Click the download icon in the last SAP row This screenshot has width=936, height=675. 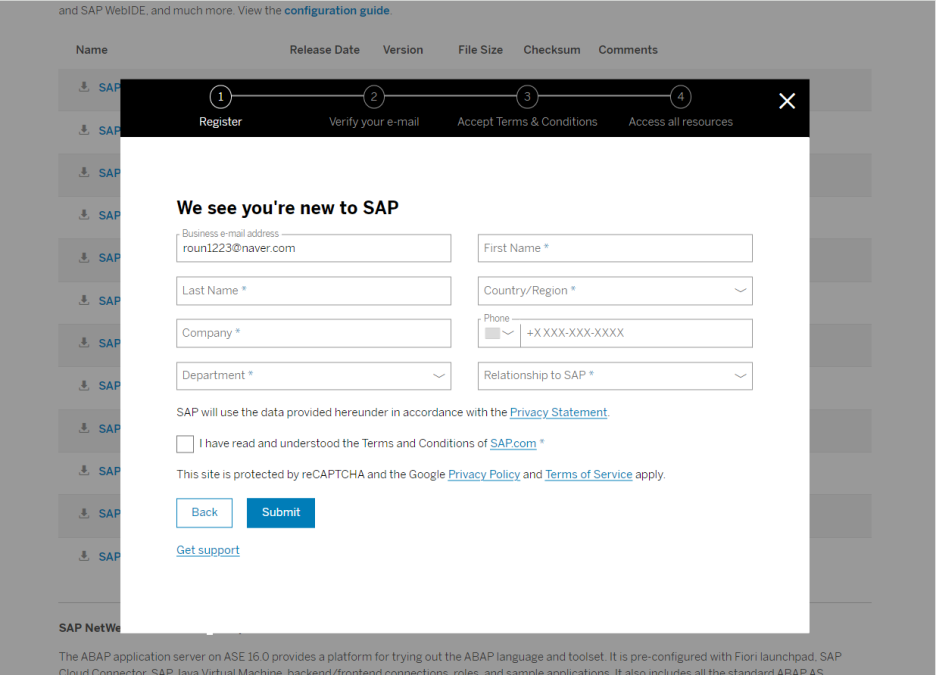[84, 556]
